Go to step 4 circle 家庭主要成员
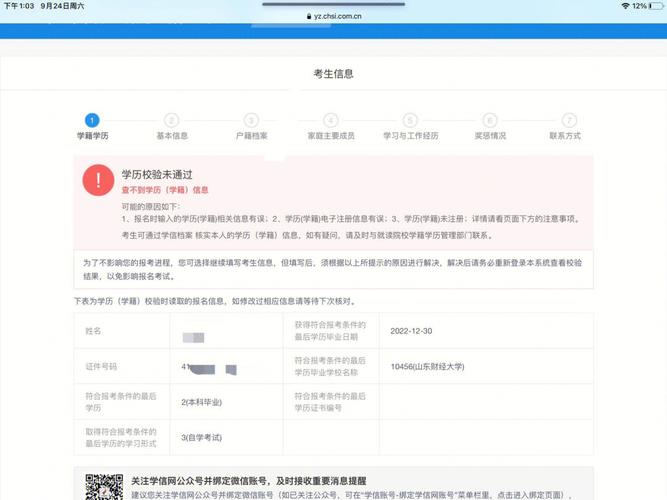This screenshot has width=667, height=500. click(331, 120)
